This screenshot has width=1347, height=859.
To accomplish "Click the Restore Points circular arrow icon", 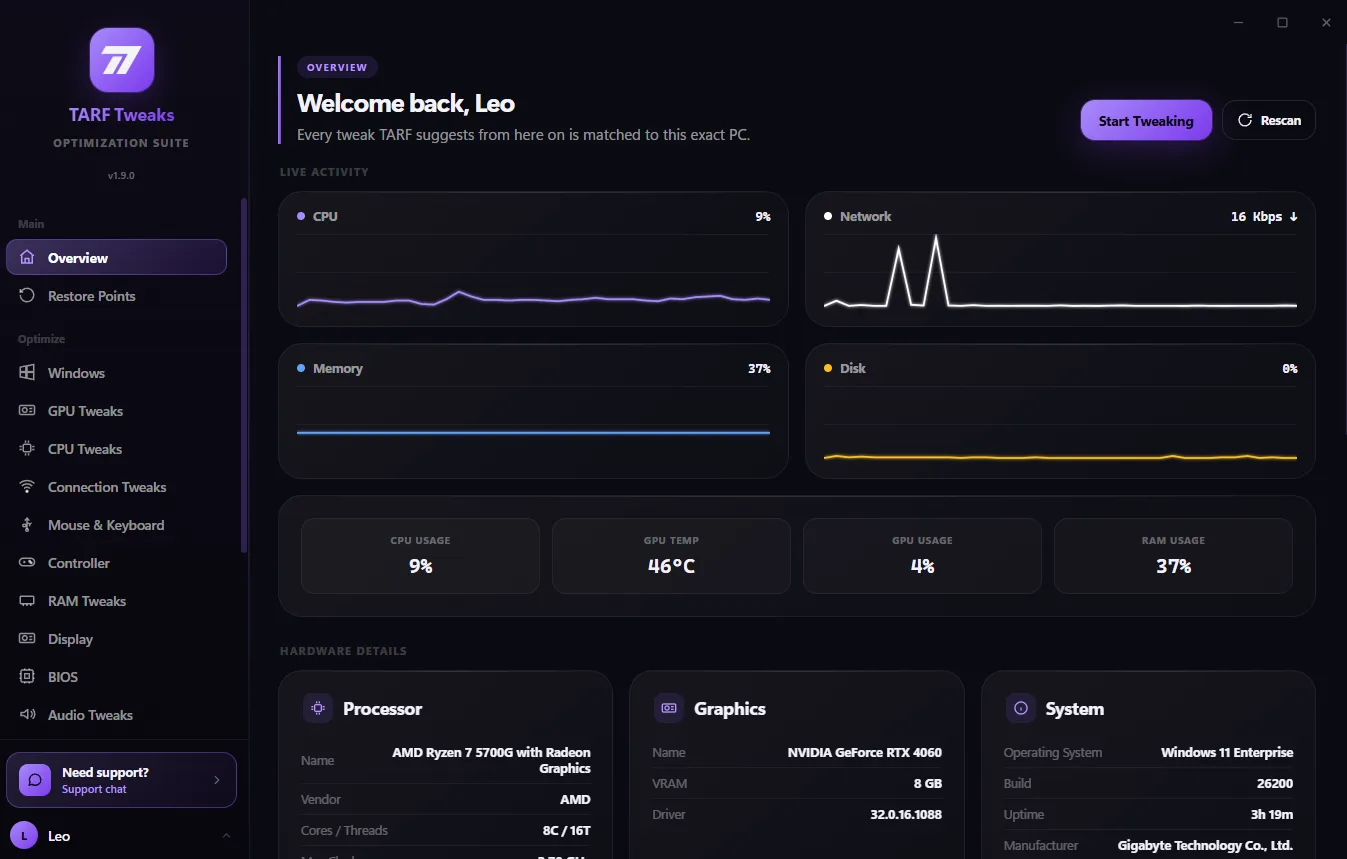I will pyautogui.click(x=27, y=296).
